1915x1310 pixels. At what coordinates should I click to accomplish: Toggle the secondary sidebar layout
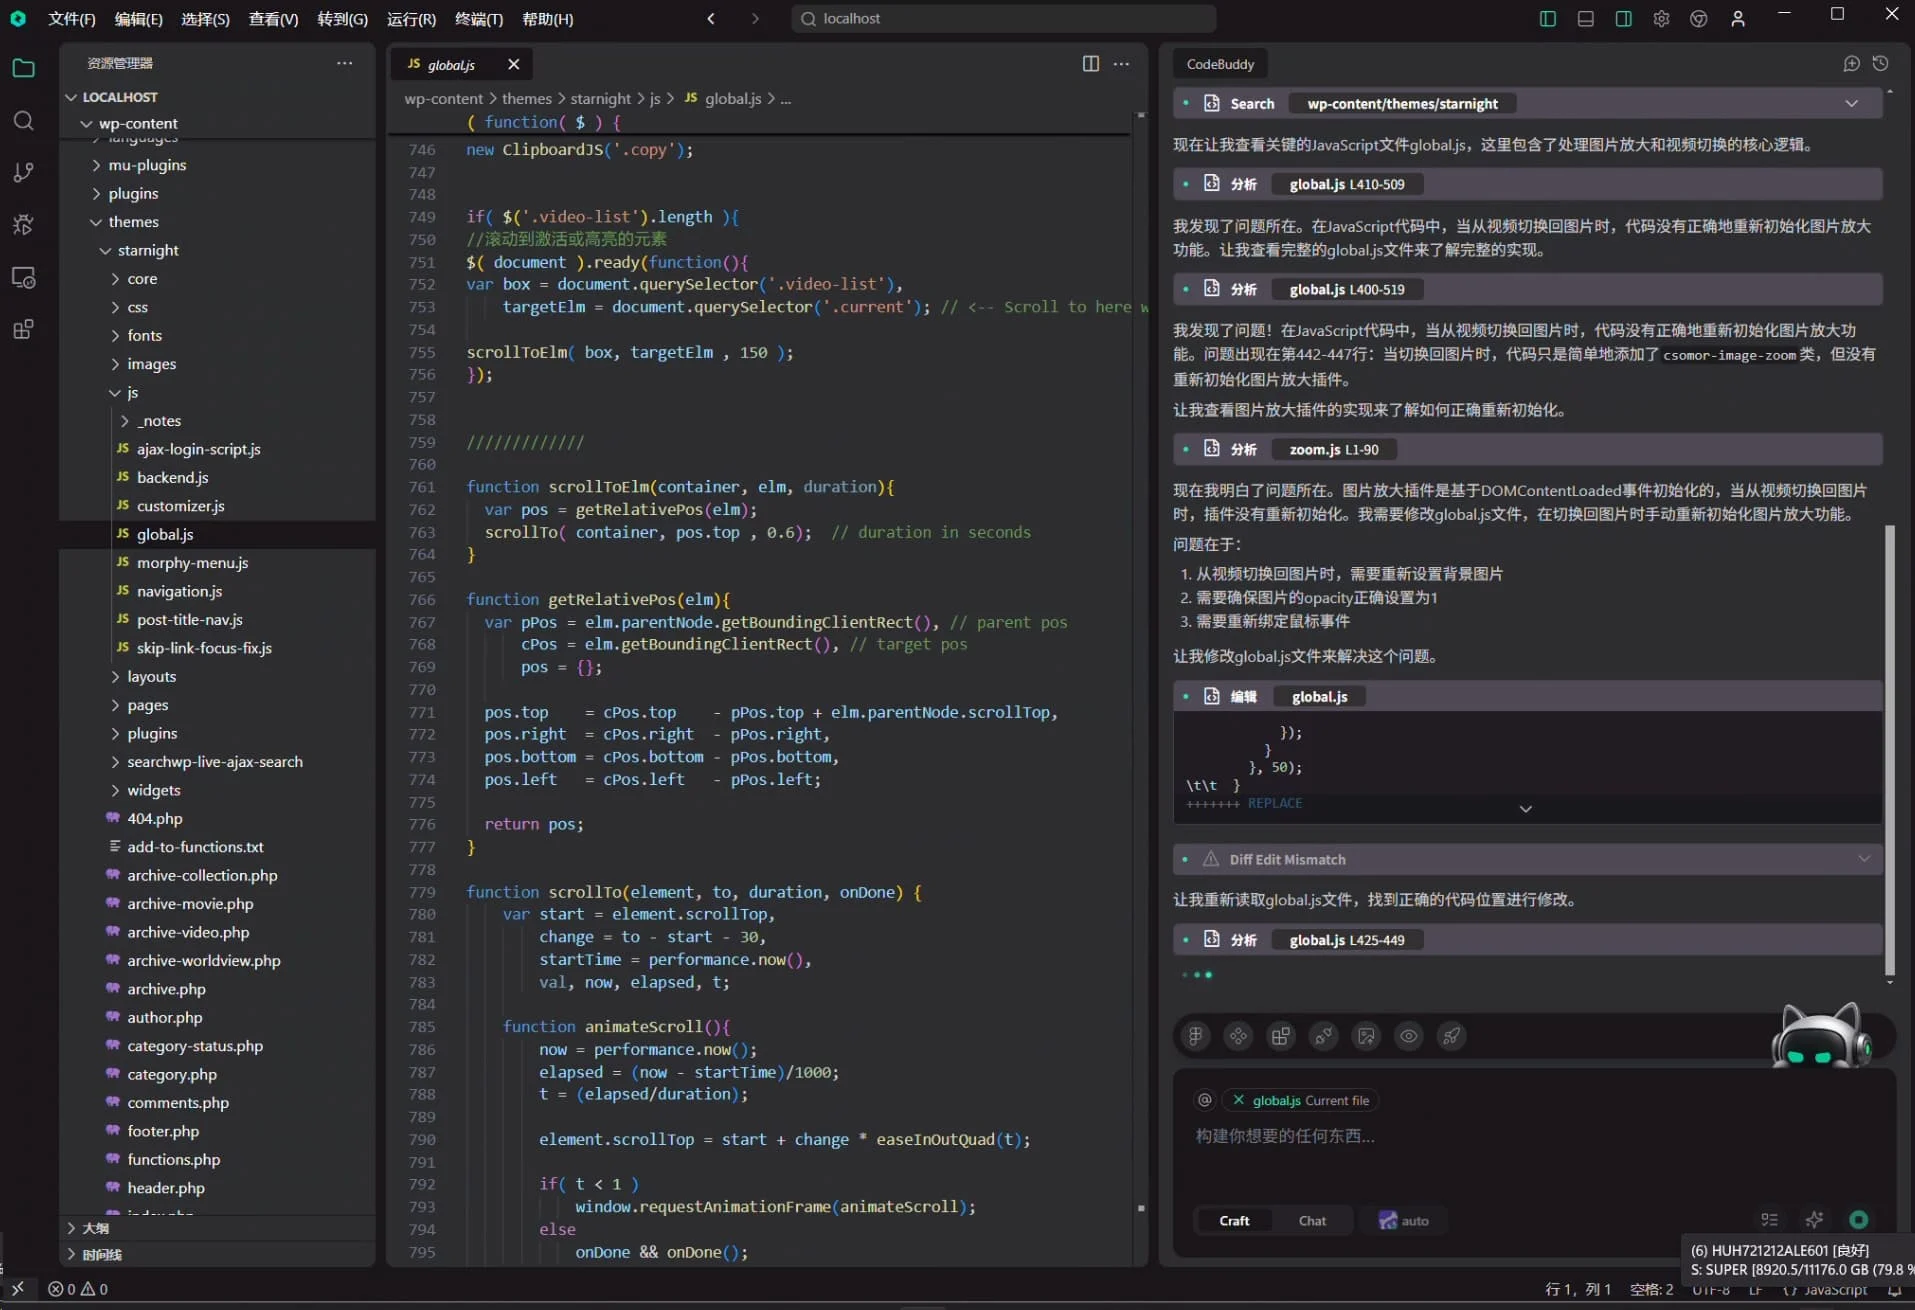tap(1623, 18)
